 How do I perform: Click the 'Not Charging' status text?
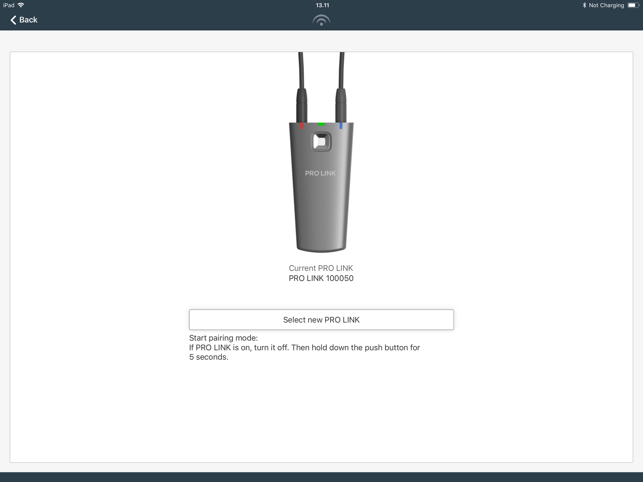[606, 5]
